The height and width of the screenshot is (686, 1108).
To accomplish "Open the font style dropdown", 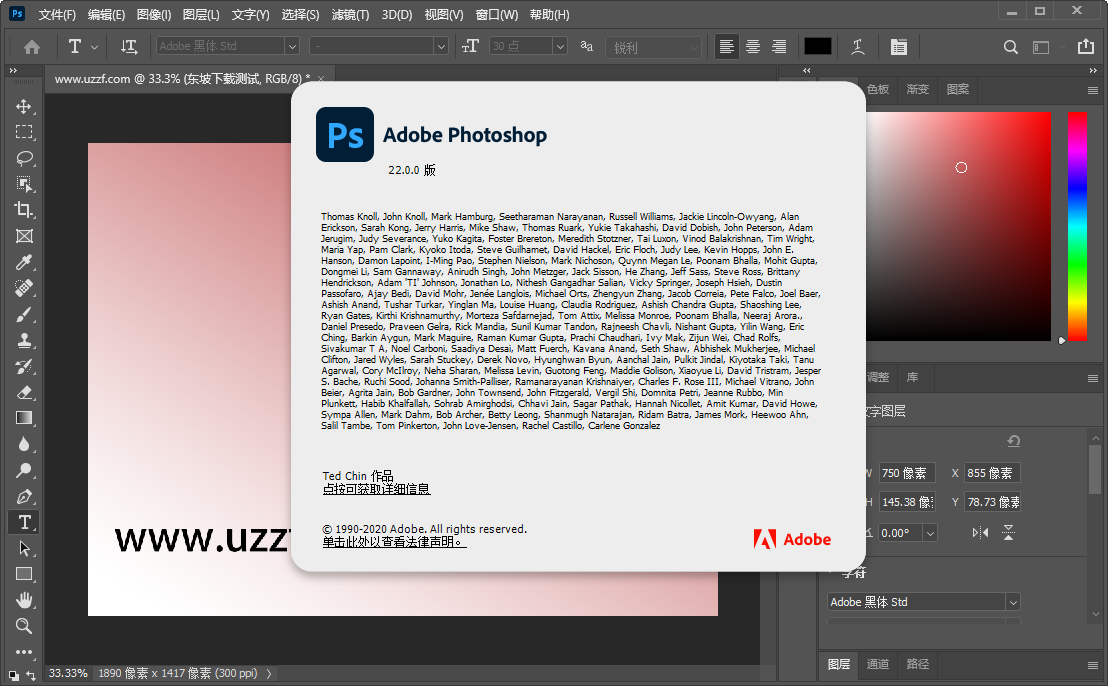I will (x=441, y=47).
